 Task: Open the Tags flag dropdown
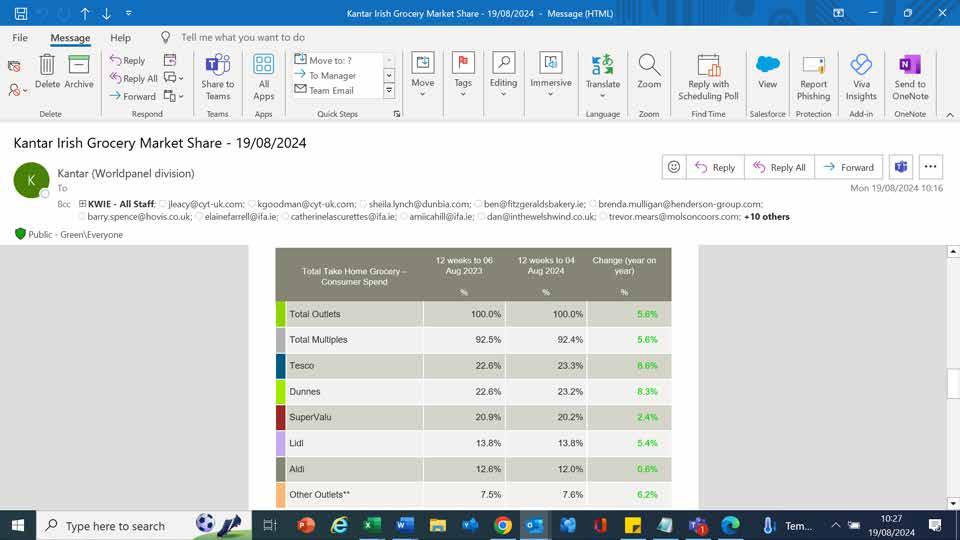coord(463,75)
